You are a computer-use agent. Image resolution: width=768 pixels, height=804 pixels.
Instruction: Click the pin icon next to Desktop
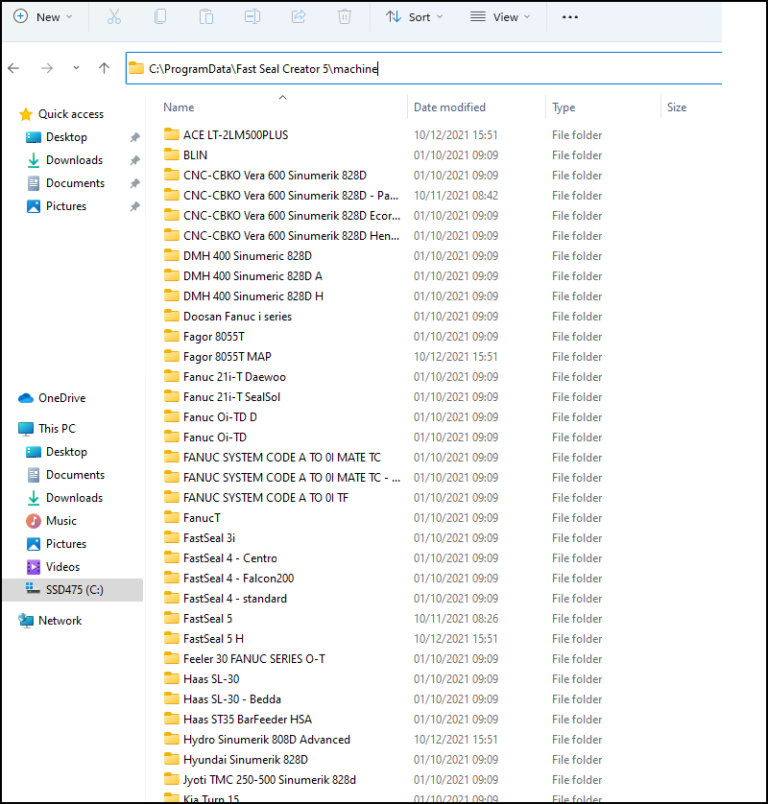pyautogui.click(x=135, y=137)
